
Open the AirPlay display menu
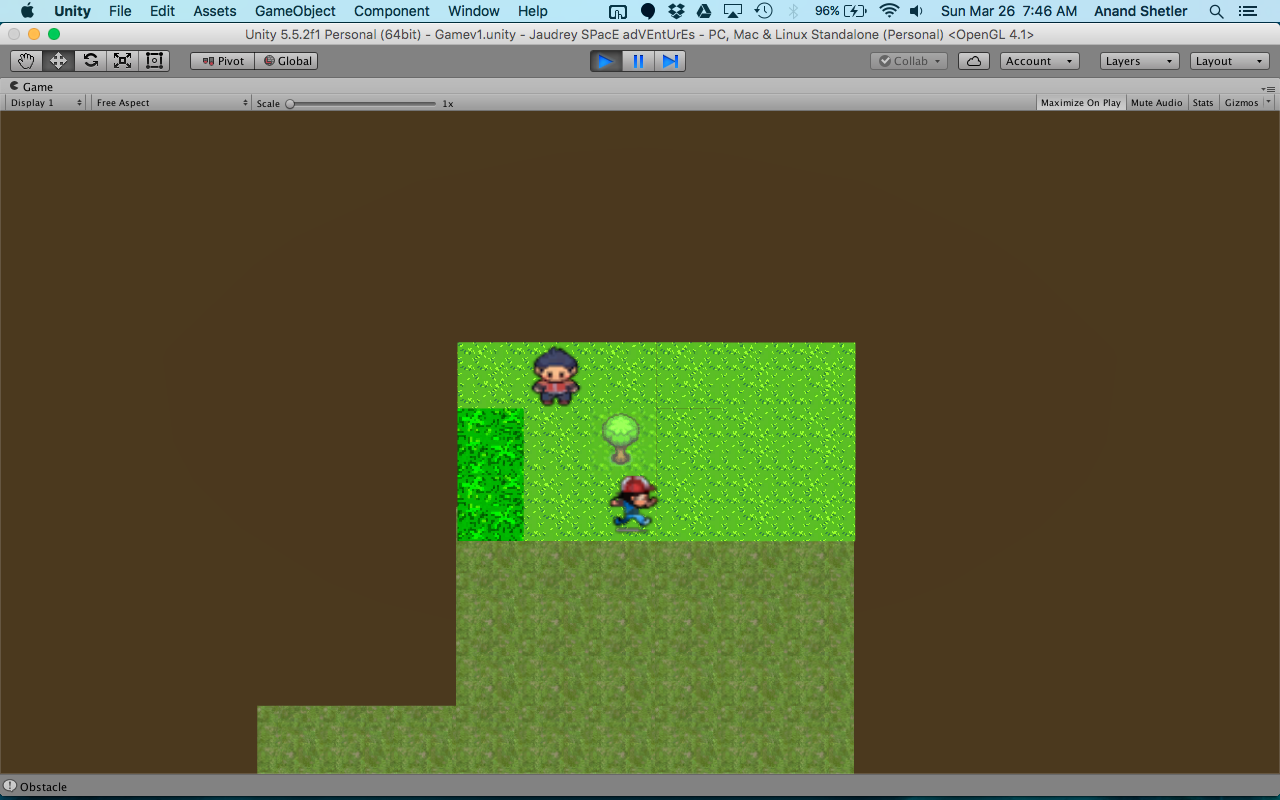[x=733, y=11]
